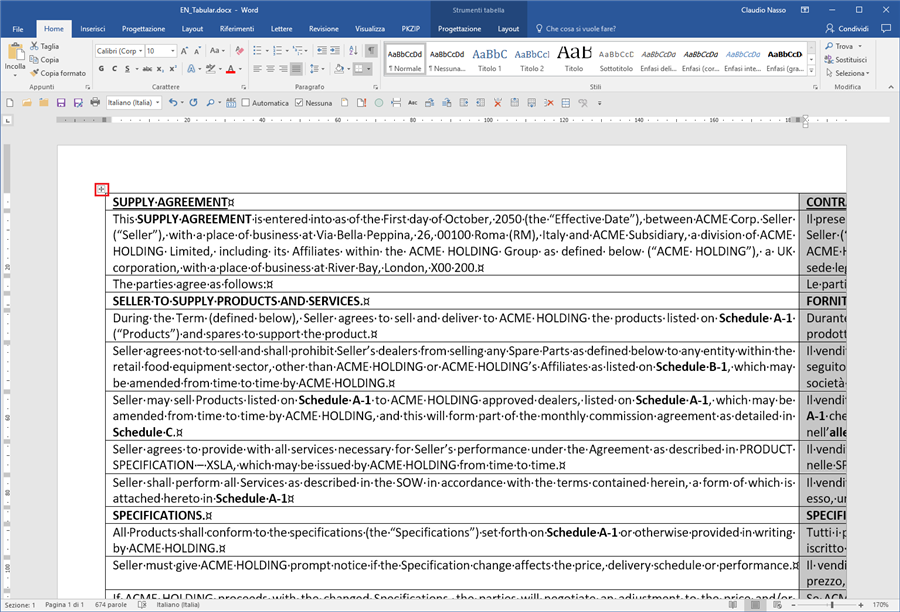Click 674 parole word count in status bar
The width and height of the screenshot is (900, 612).
pos(110,605)
